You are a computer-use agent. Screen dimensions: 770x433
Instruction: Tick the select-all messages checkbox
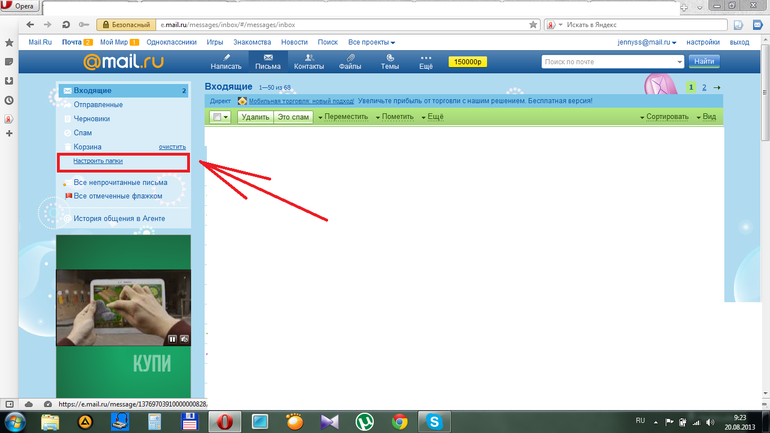217,117
